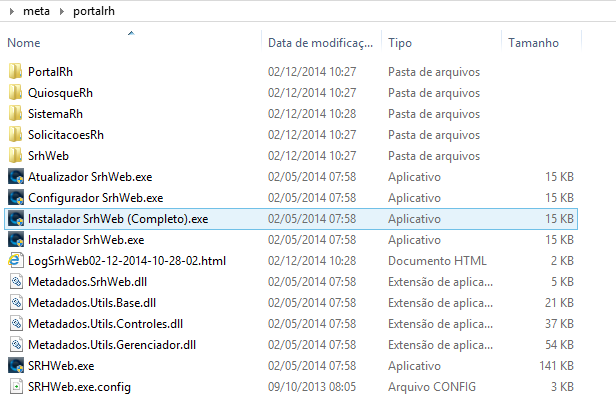Click the Configurador SrhWeb.exe application icon
Image resolution: width=616 pixels, height=420 pixels.
[x=16, y=198]
